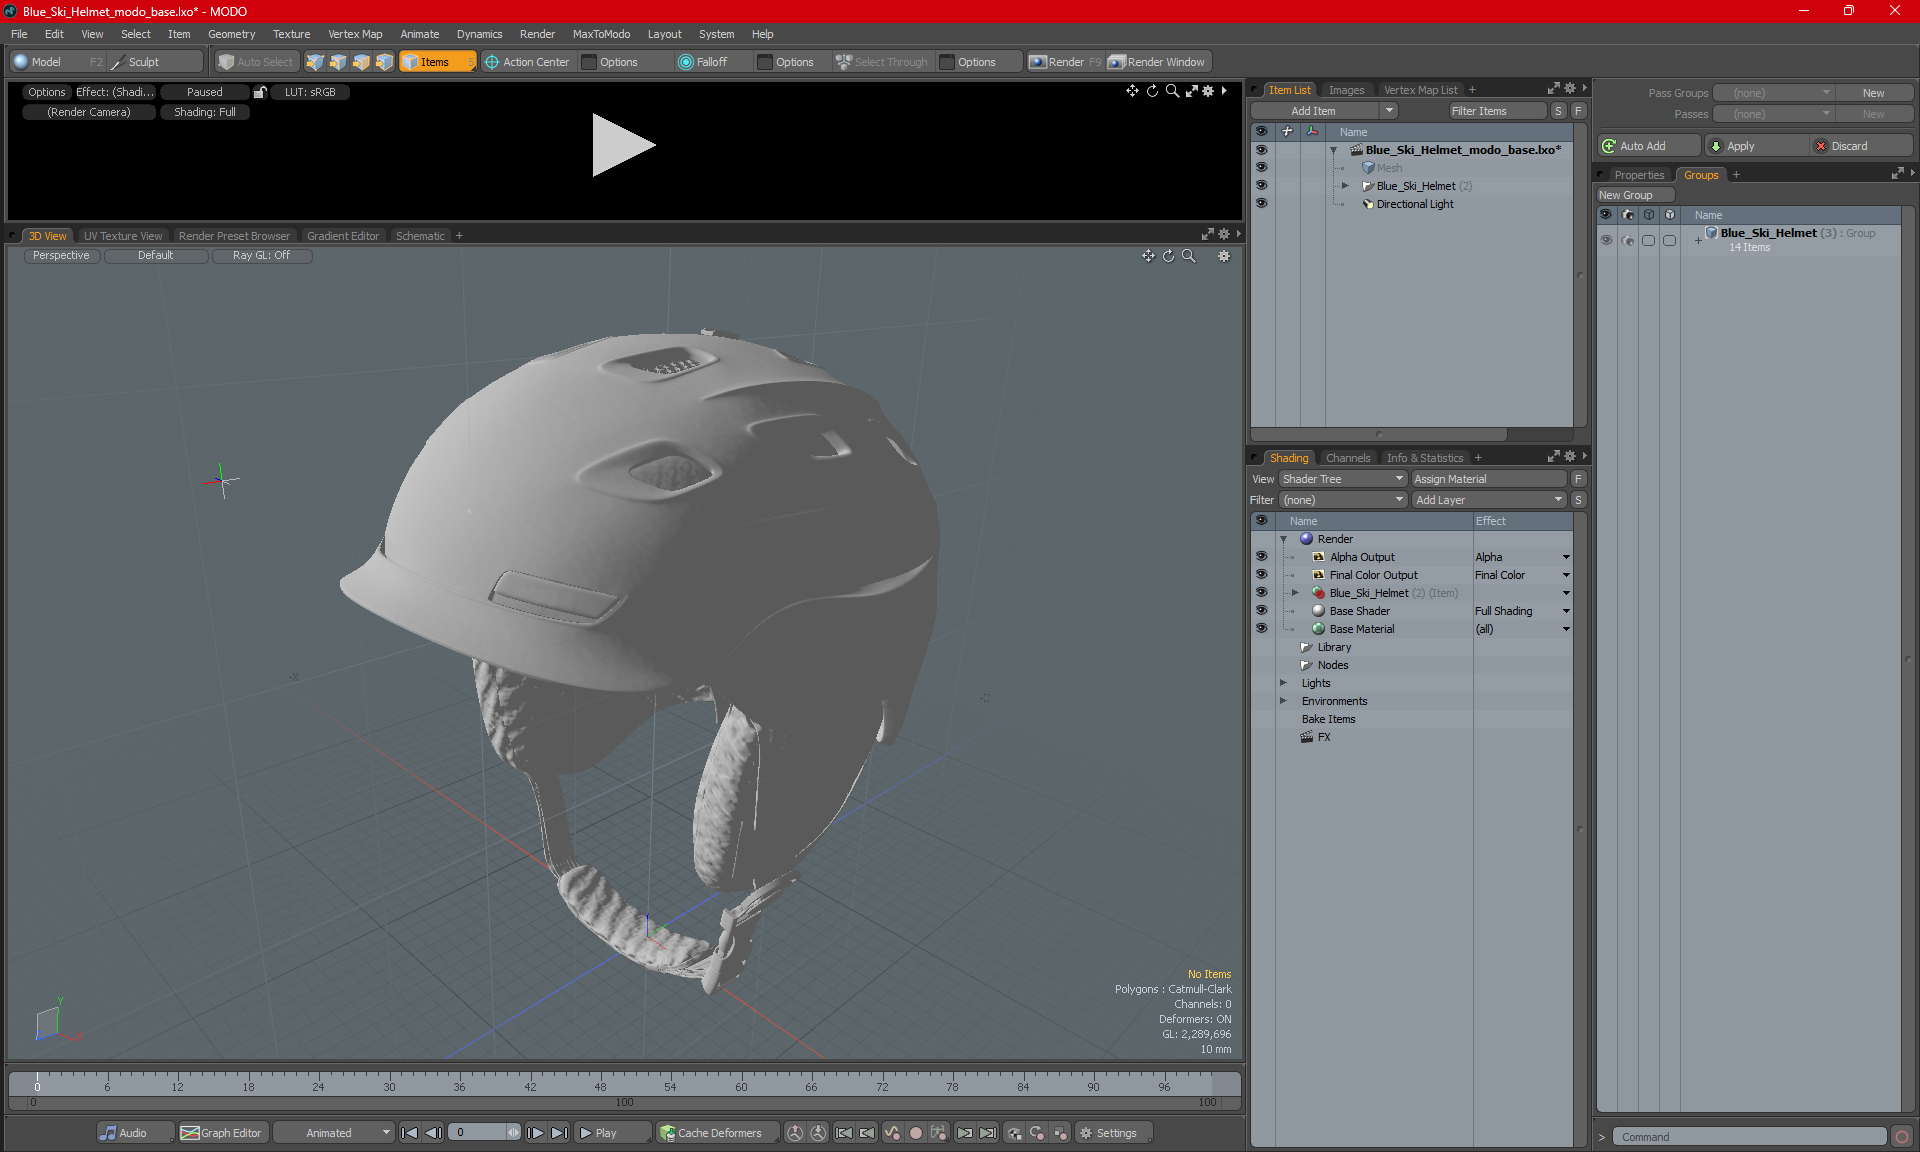Click the LUT sRGB color profile indicator
Viewport: 1920px width, 1152px height.
coord(309,92)
